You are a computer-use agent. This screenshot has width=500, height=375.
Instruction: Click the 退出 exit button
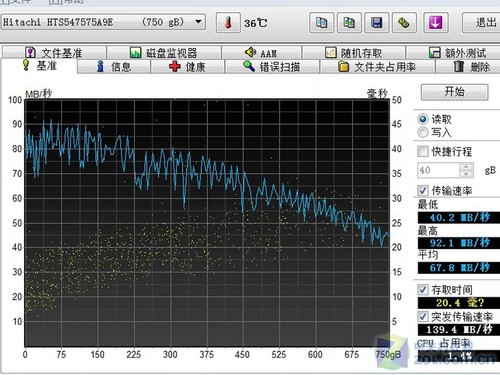pyautogui.click(x=482, y=23)
